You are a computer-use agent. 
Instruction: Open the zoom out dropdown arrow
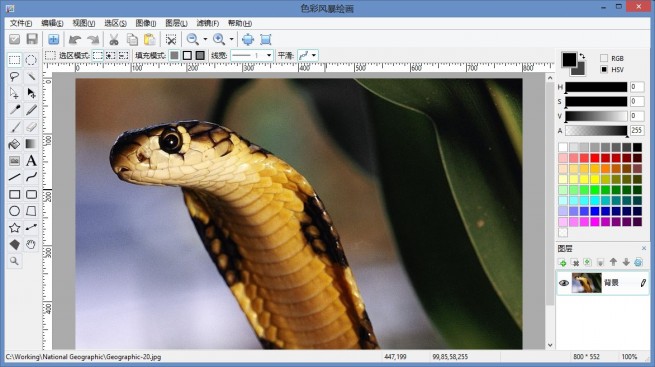pyautogui.click(x=205, y=40)
